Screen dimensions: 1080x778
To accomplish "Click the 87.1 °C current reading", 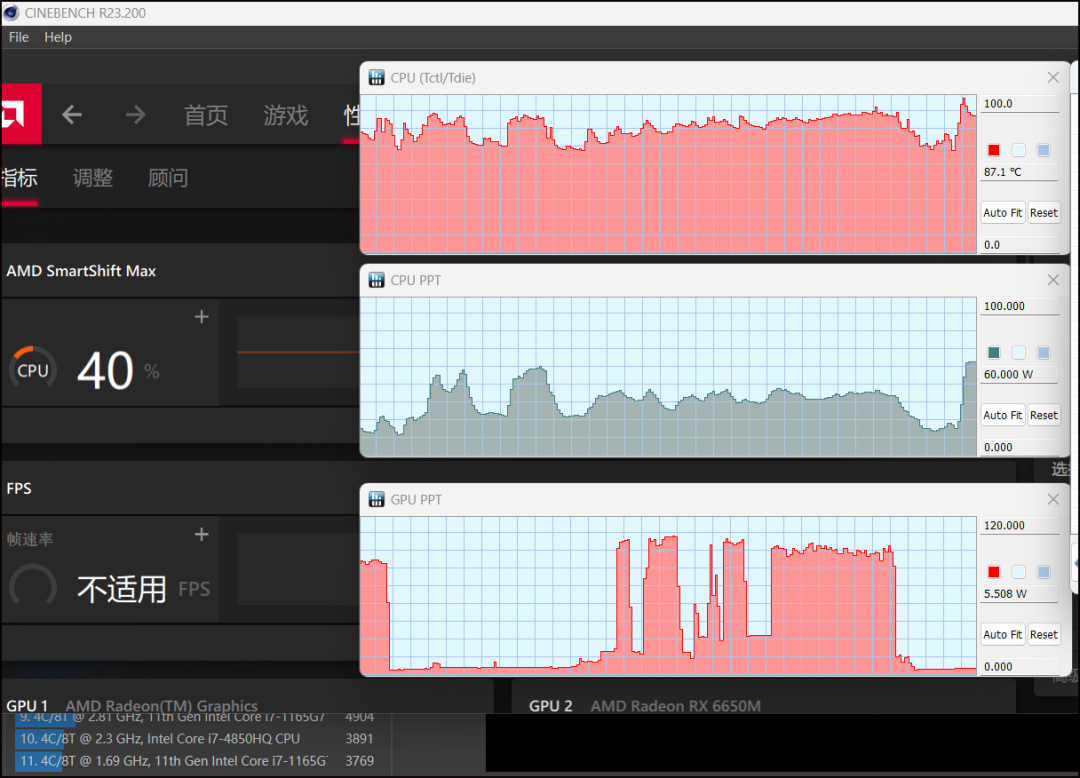I will (1019, 172).
